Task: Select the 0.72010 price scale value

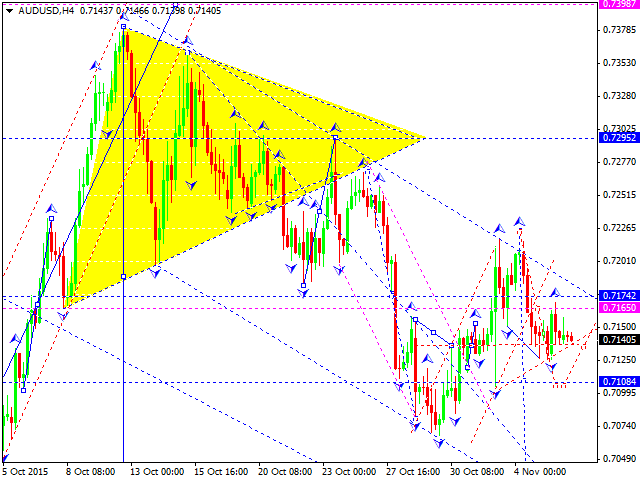Action: [619, 261]
